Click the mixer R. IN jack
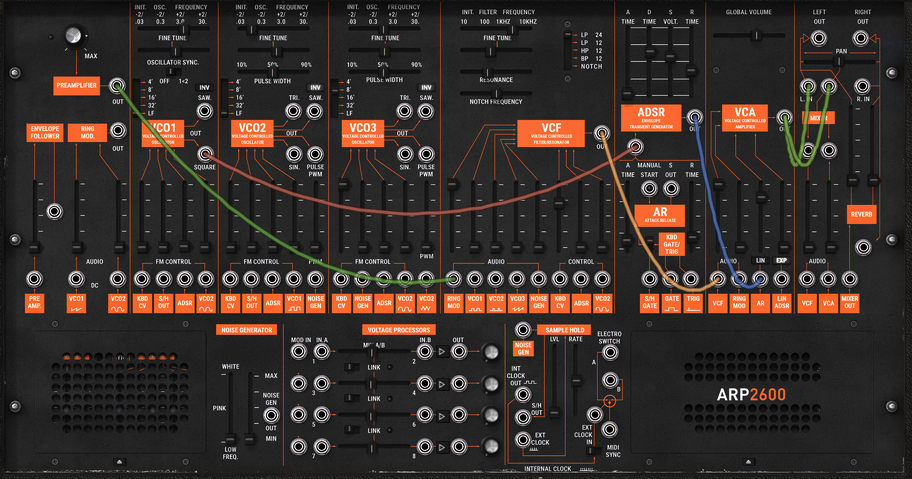912x479 pixels. 862,87
